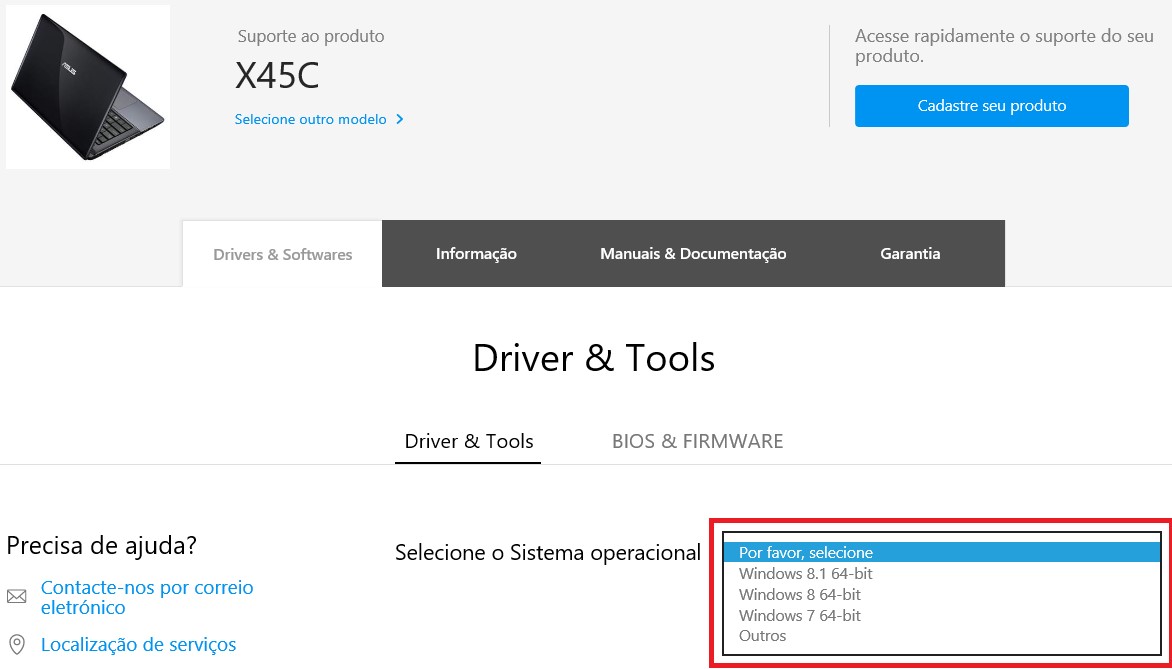Choose Windows 7 64-bit operating system
1172x669 pixels.
click(941, 615)
